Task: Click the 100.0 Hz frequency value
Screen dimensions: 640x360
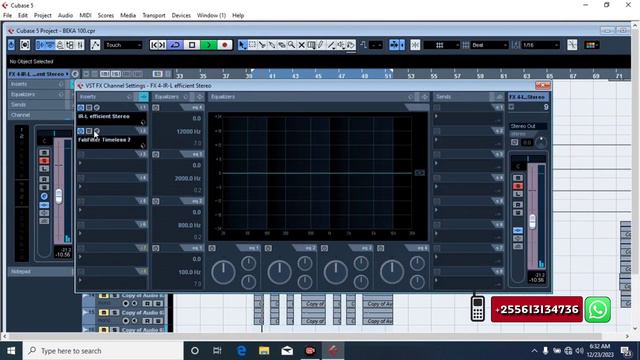Action: point(190,272)
